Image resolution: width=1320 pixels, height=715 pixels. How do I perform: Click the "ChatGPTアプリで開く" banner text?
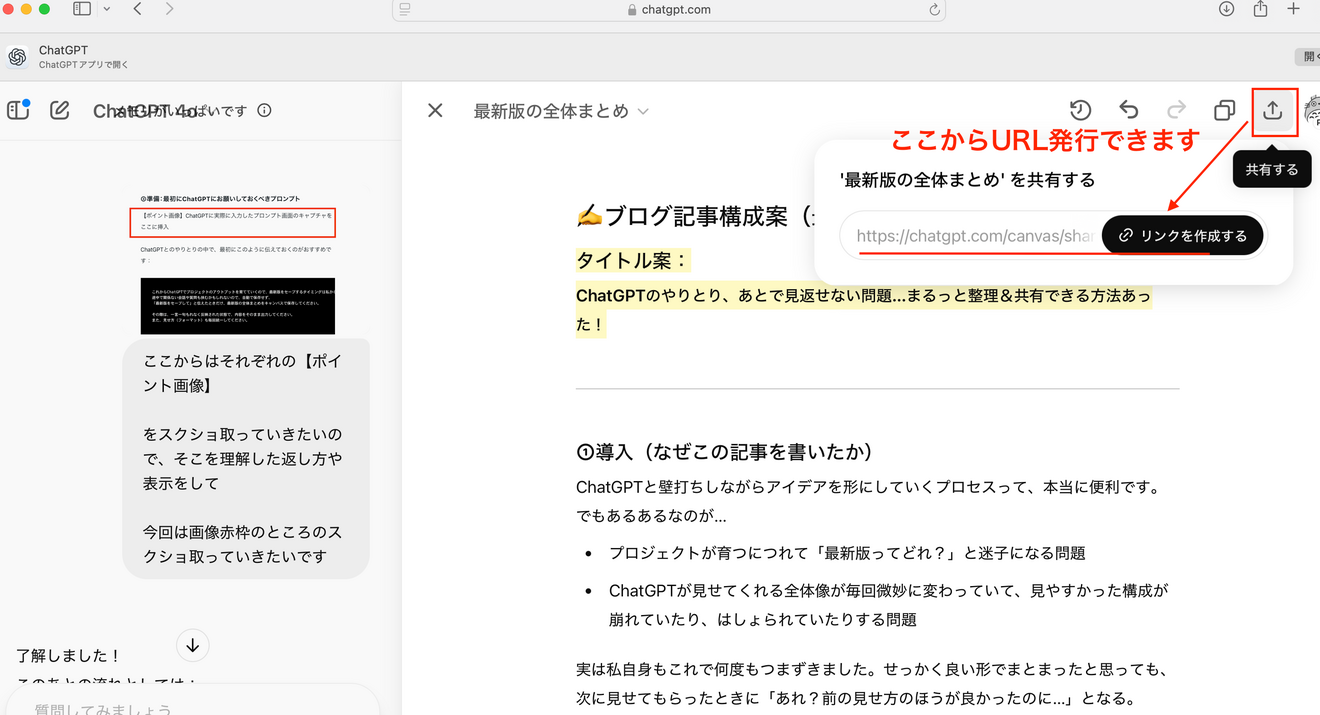coord(83,65)
